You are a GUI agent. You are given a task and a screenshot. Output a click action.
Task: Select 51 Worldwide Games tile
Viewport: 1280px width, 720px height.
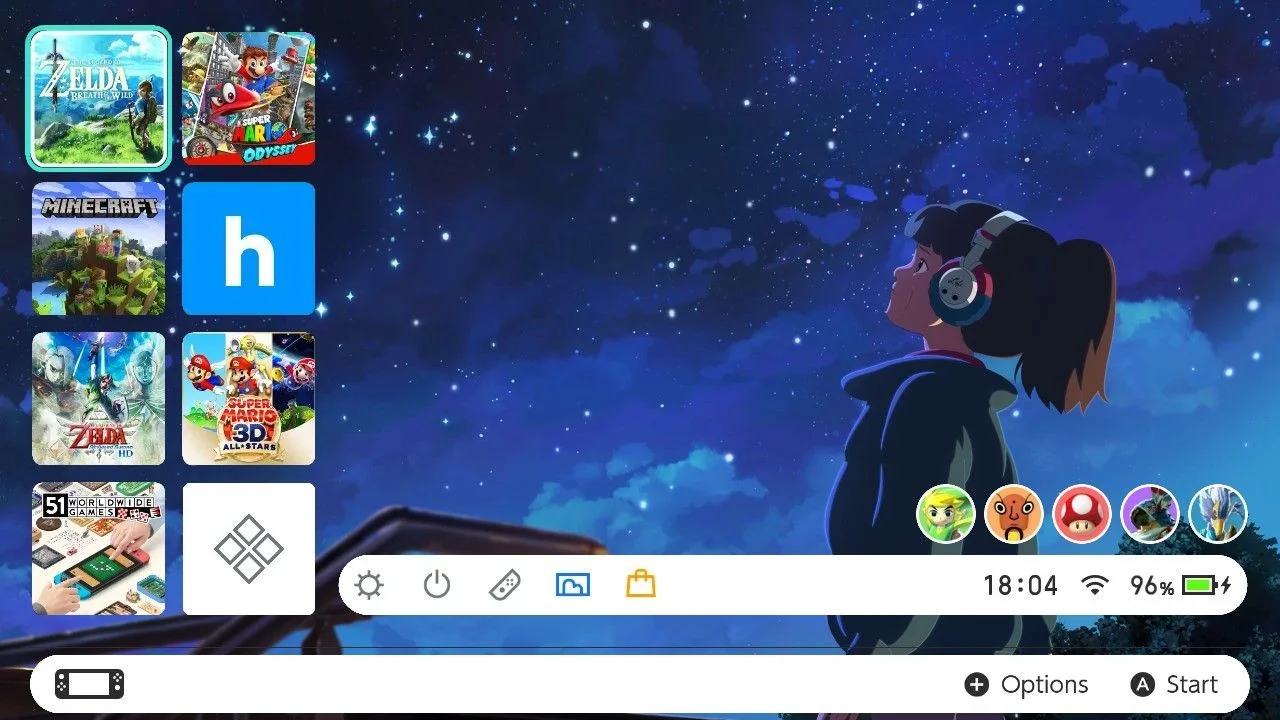point(98,549)
